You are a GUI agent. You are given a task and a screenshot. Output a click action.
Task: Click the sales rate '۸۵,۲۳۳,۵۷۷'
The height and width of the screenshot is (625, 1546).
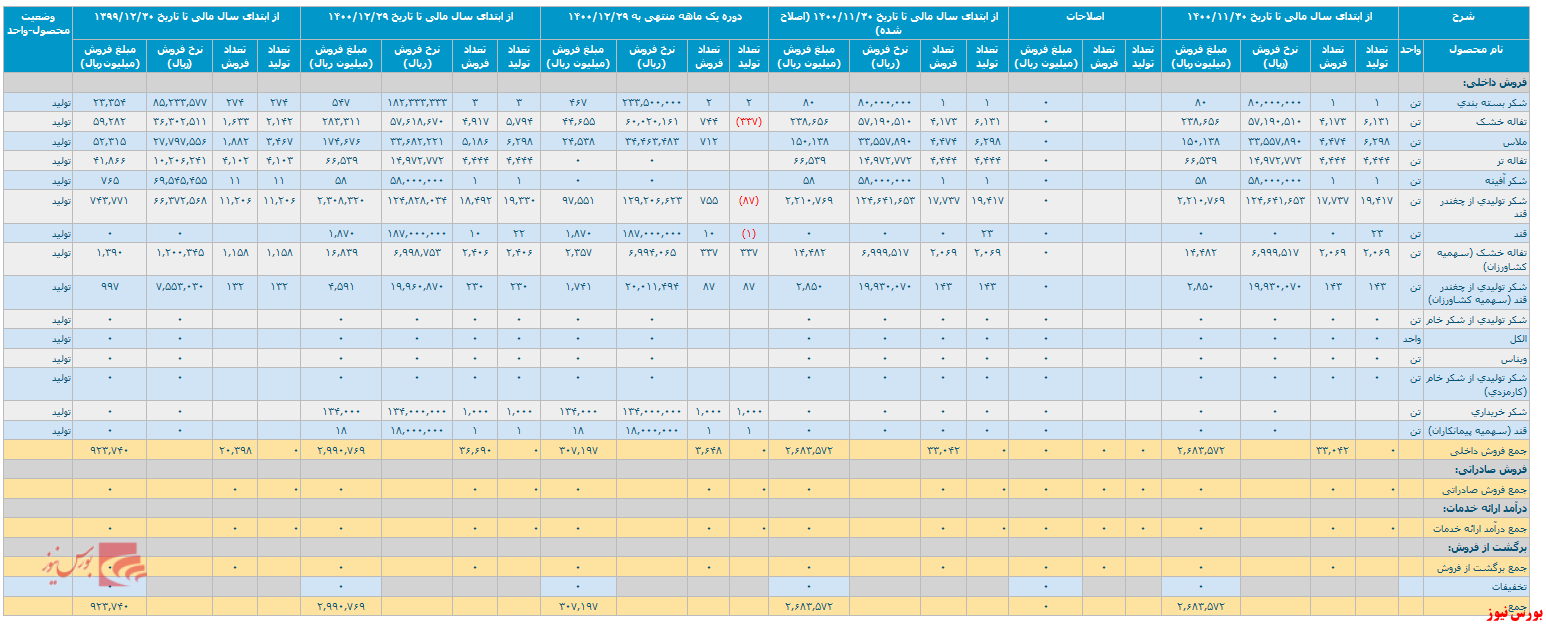point(180,103)
